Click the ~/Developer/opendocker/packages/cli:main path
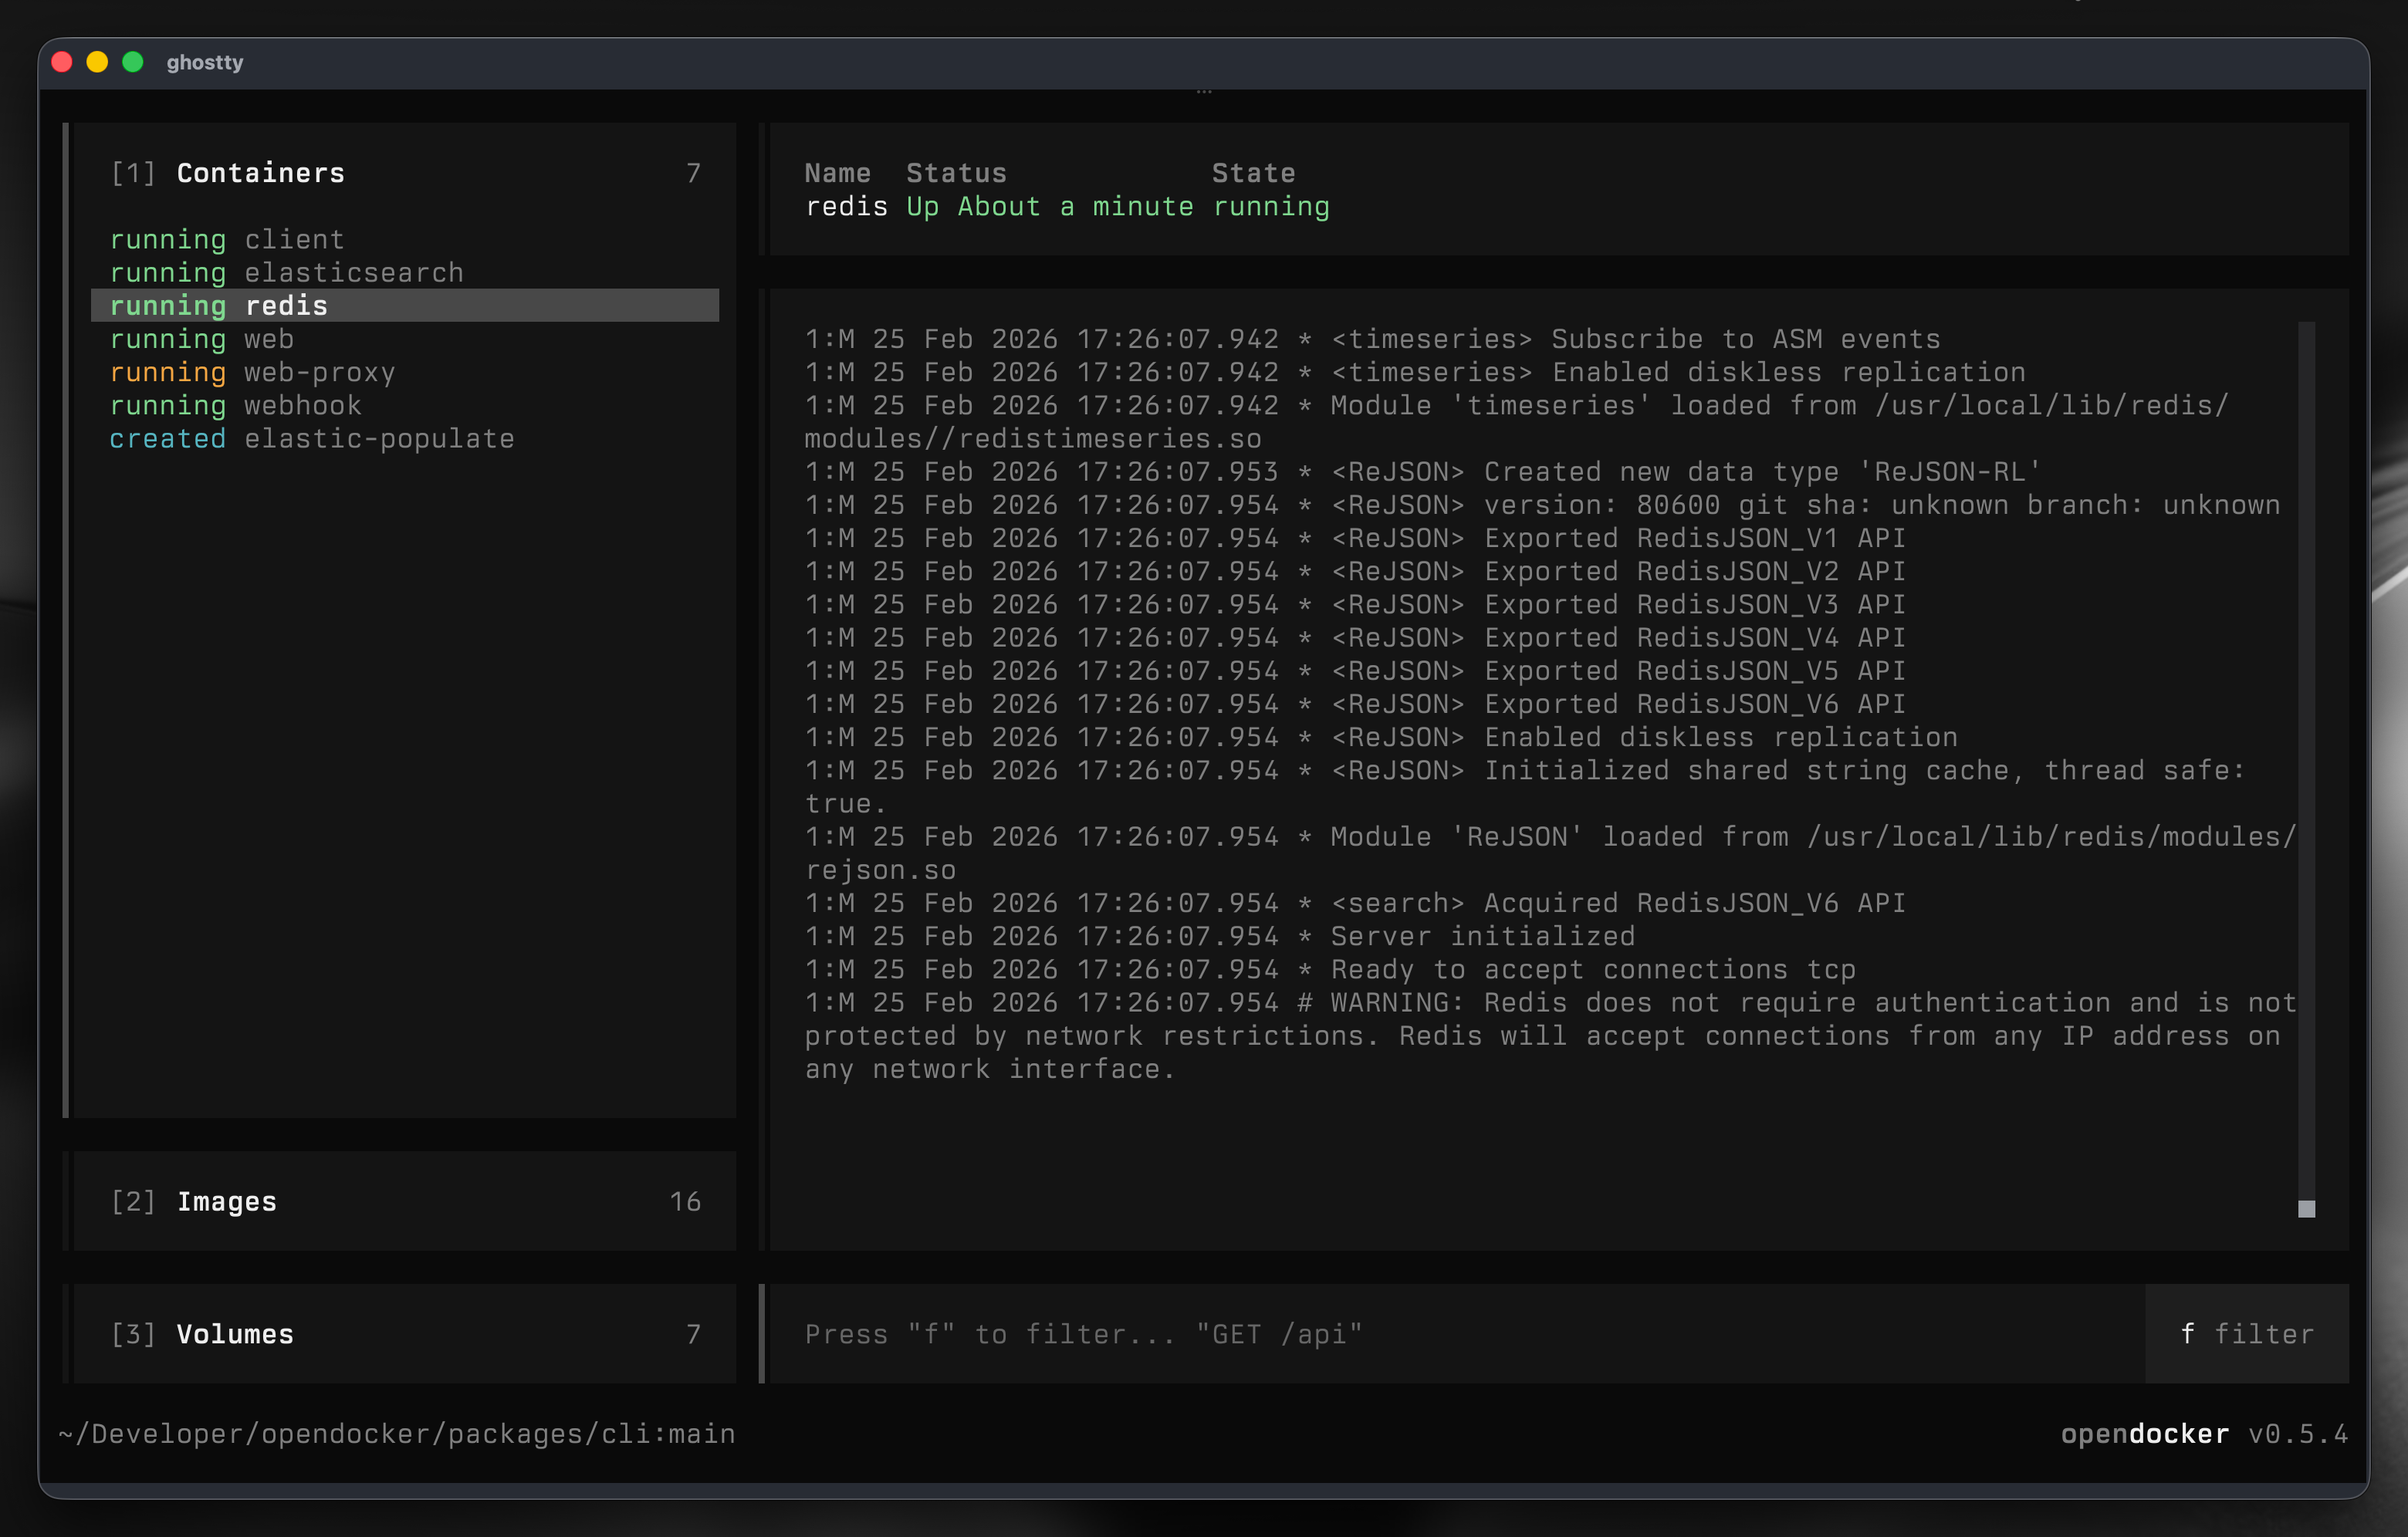 [x=397, y=1433]
